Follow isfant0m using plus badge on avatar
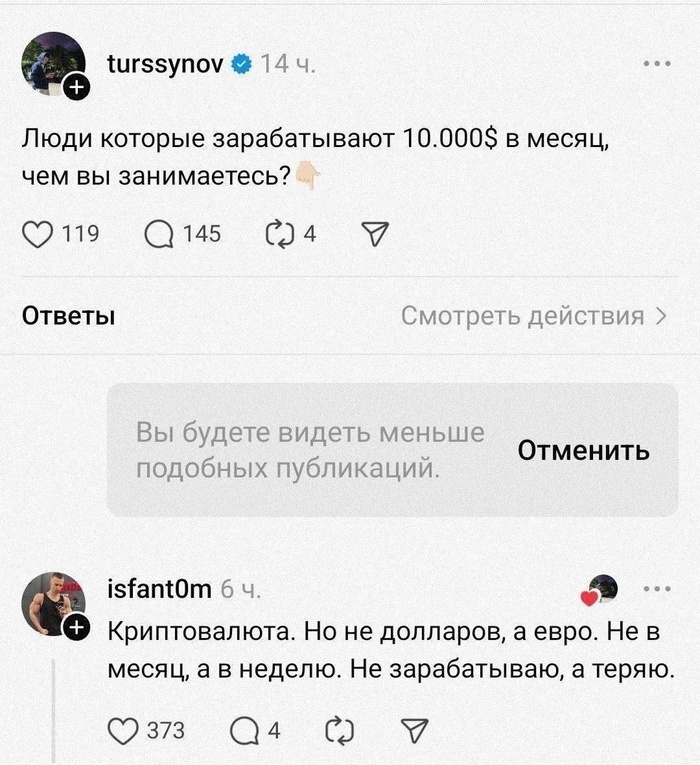Viewport: 700px width, 765px height. click(x=77, y=628)
